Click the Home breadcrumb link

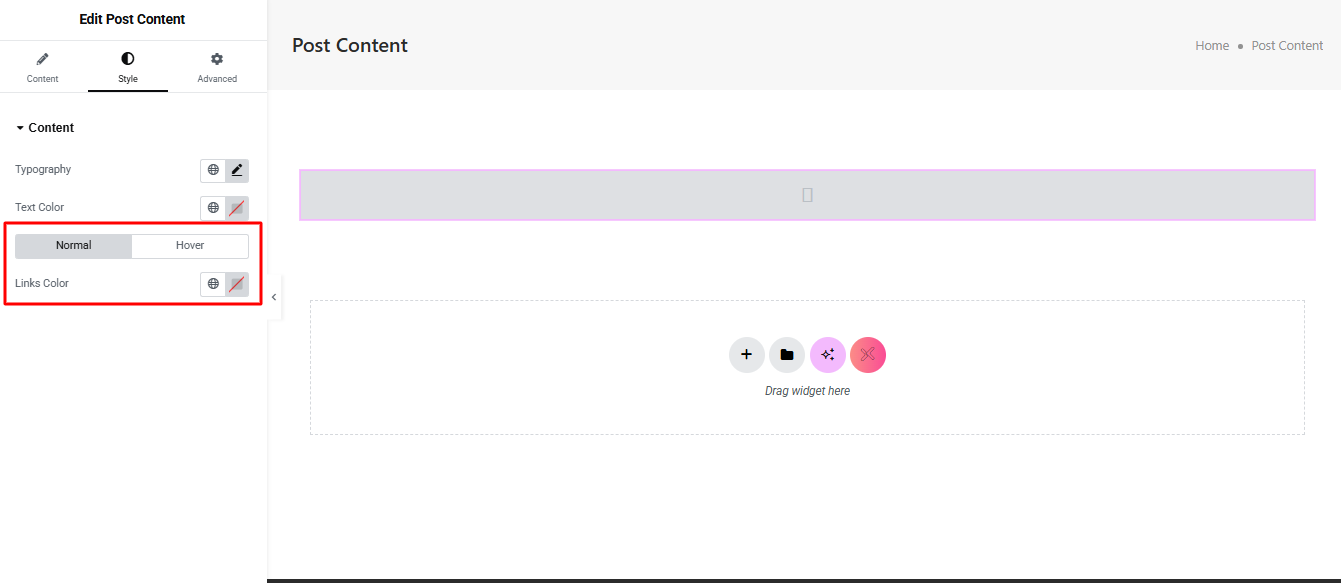(x=1212, y=46)
